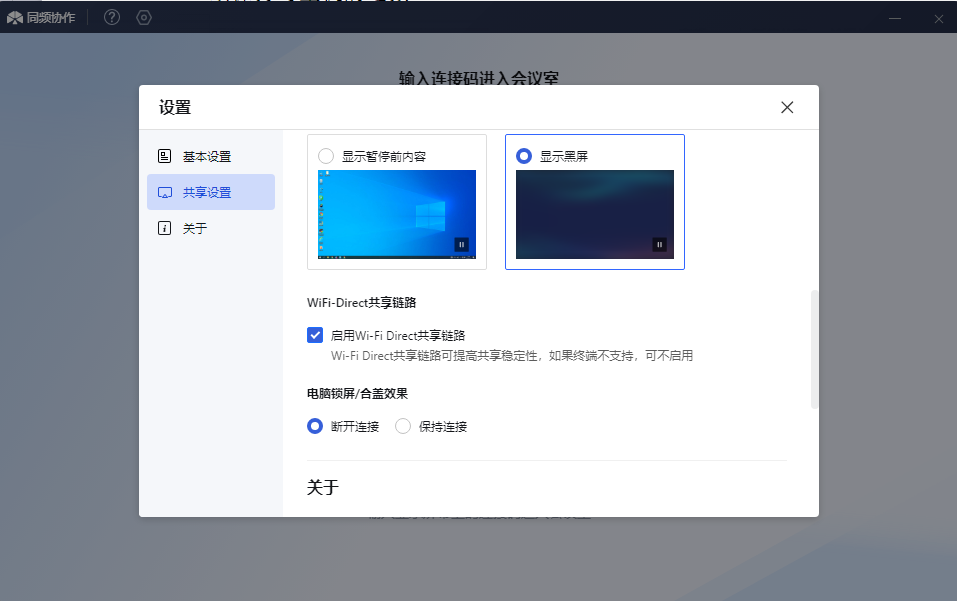Click the Windows desktop preview thumbnail

click(x=396, y=214)
